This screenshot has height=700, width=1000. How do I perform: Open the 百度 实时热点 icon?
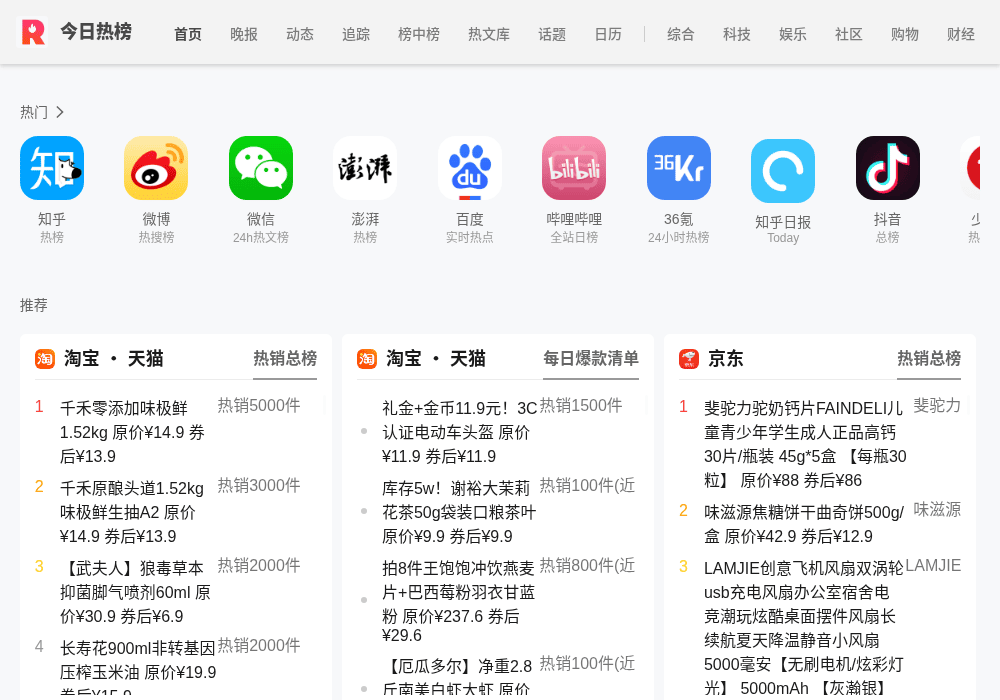point(470,168)
